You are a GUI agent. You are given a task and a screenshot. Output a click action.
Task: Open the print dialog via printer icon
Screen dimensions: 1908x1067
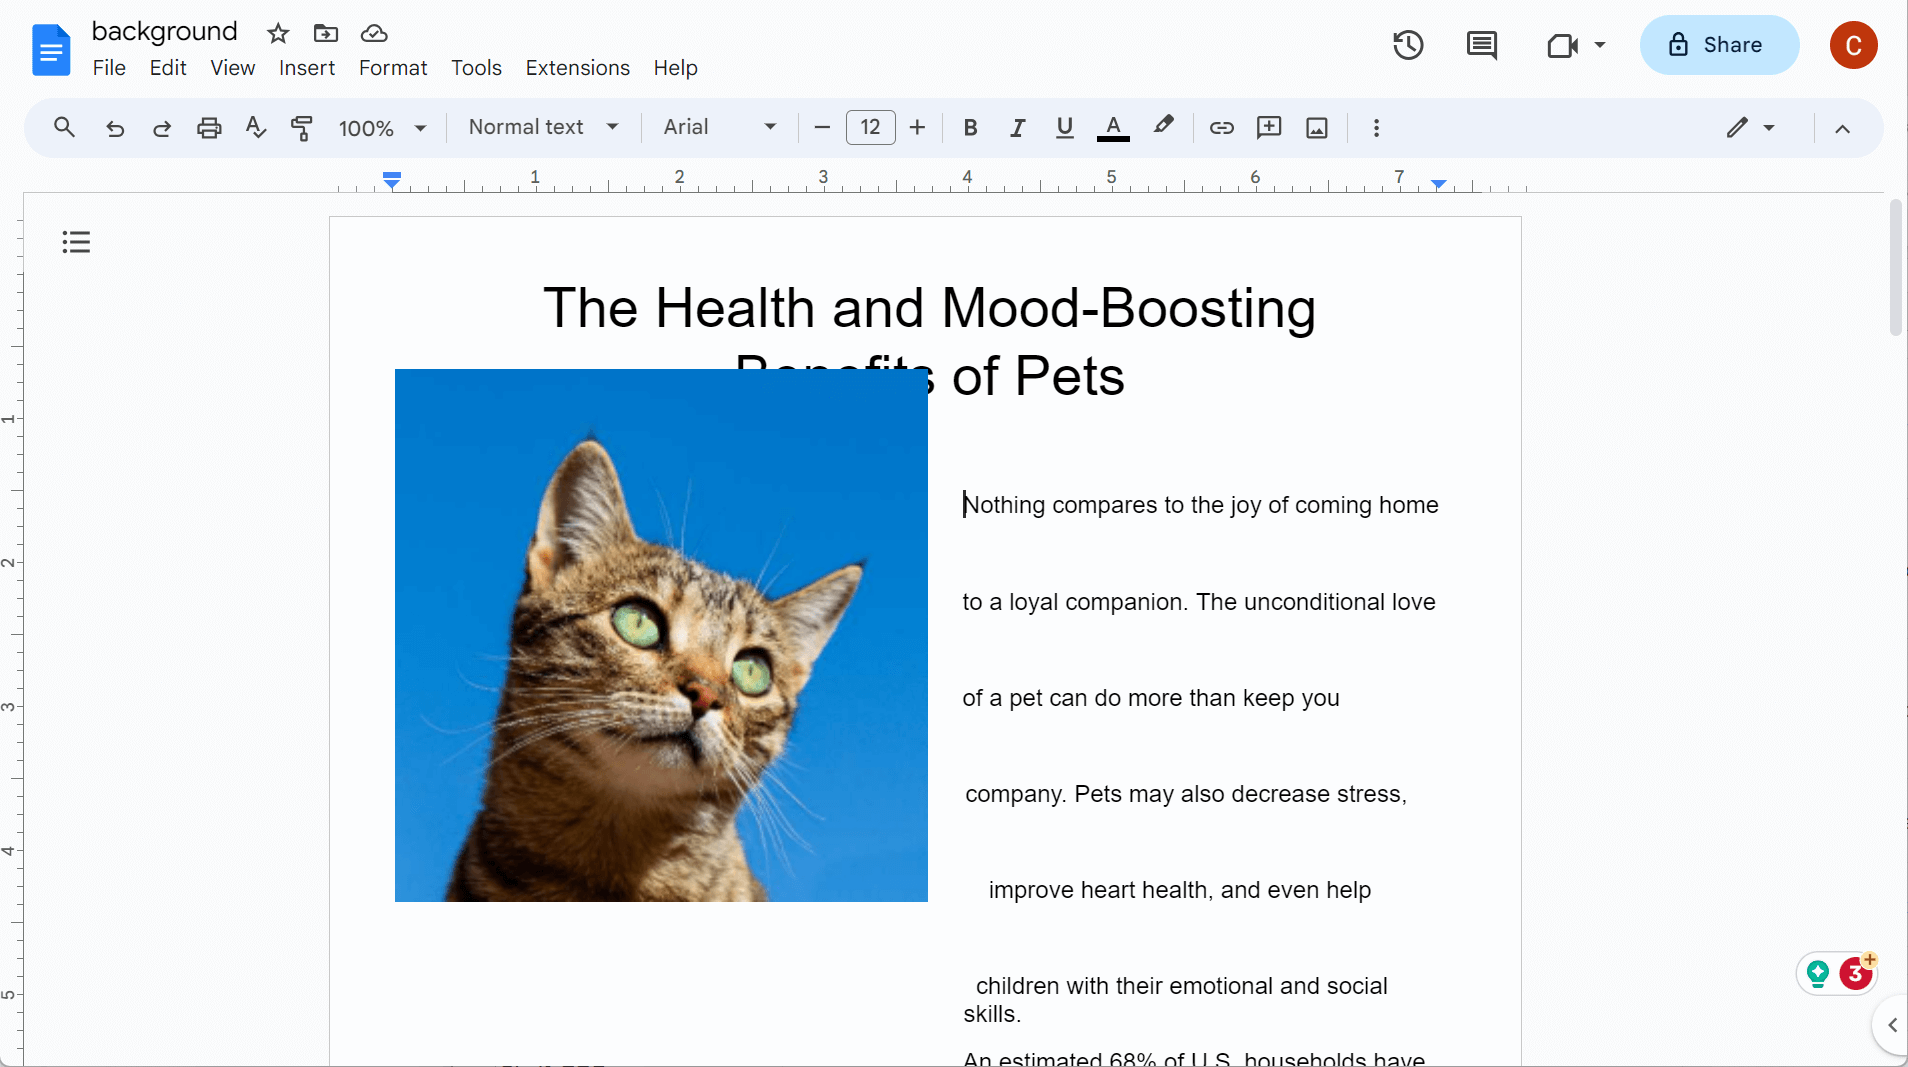[209, 127]
